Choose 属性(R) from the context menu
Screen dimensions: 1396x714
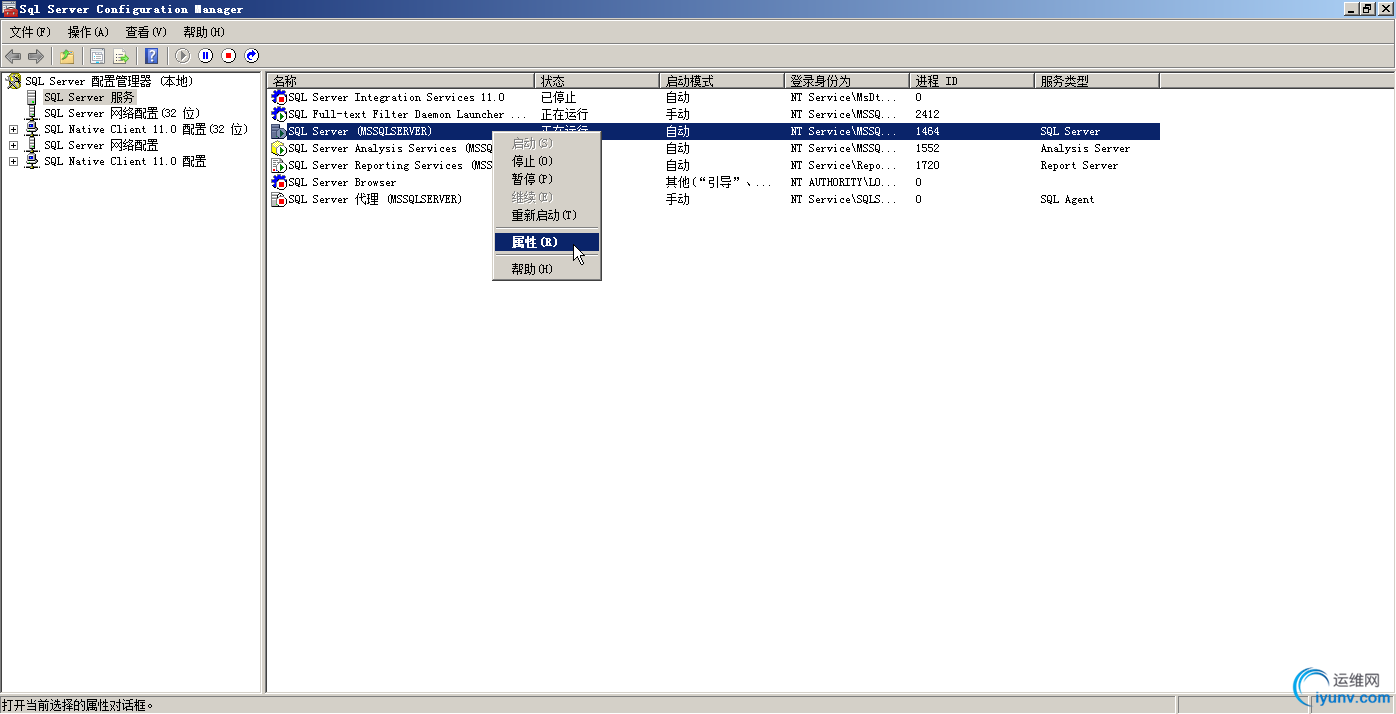click(547, 242)
